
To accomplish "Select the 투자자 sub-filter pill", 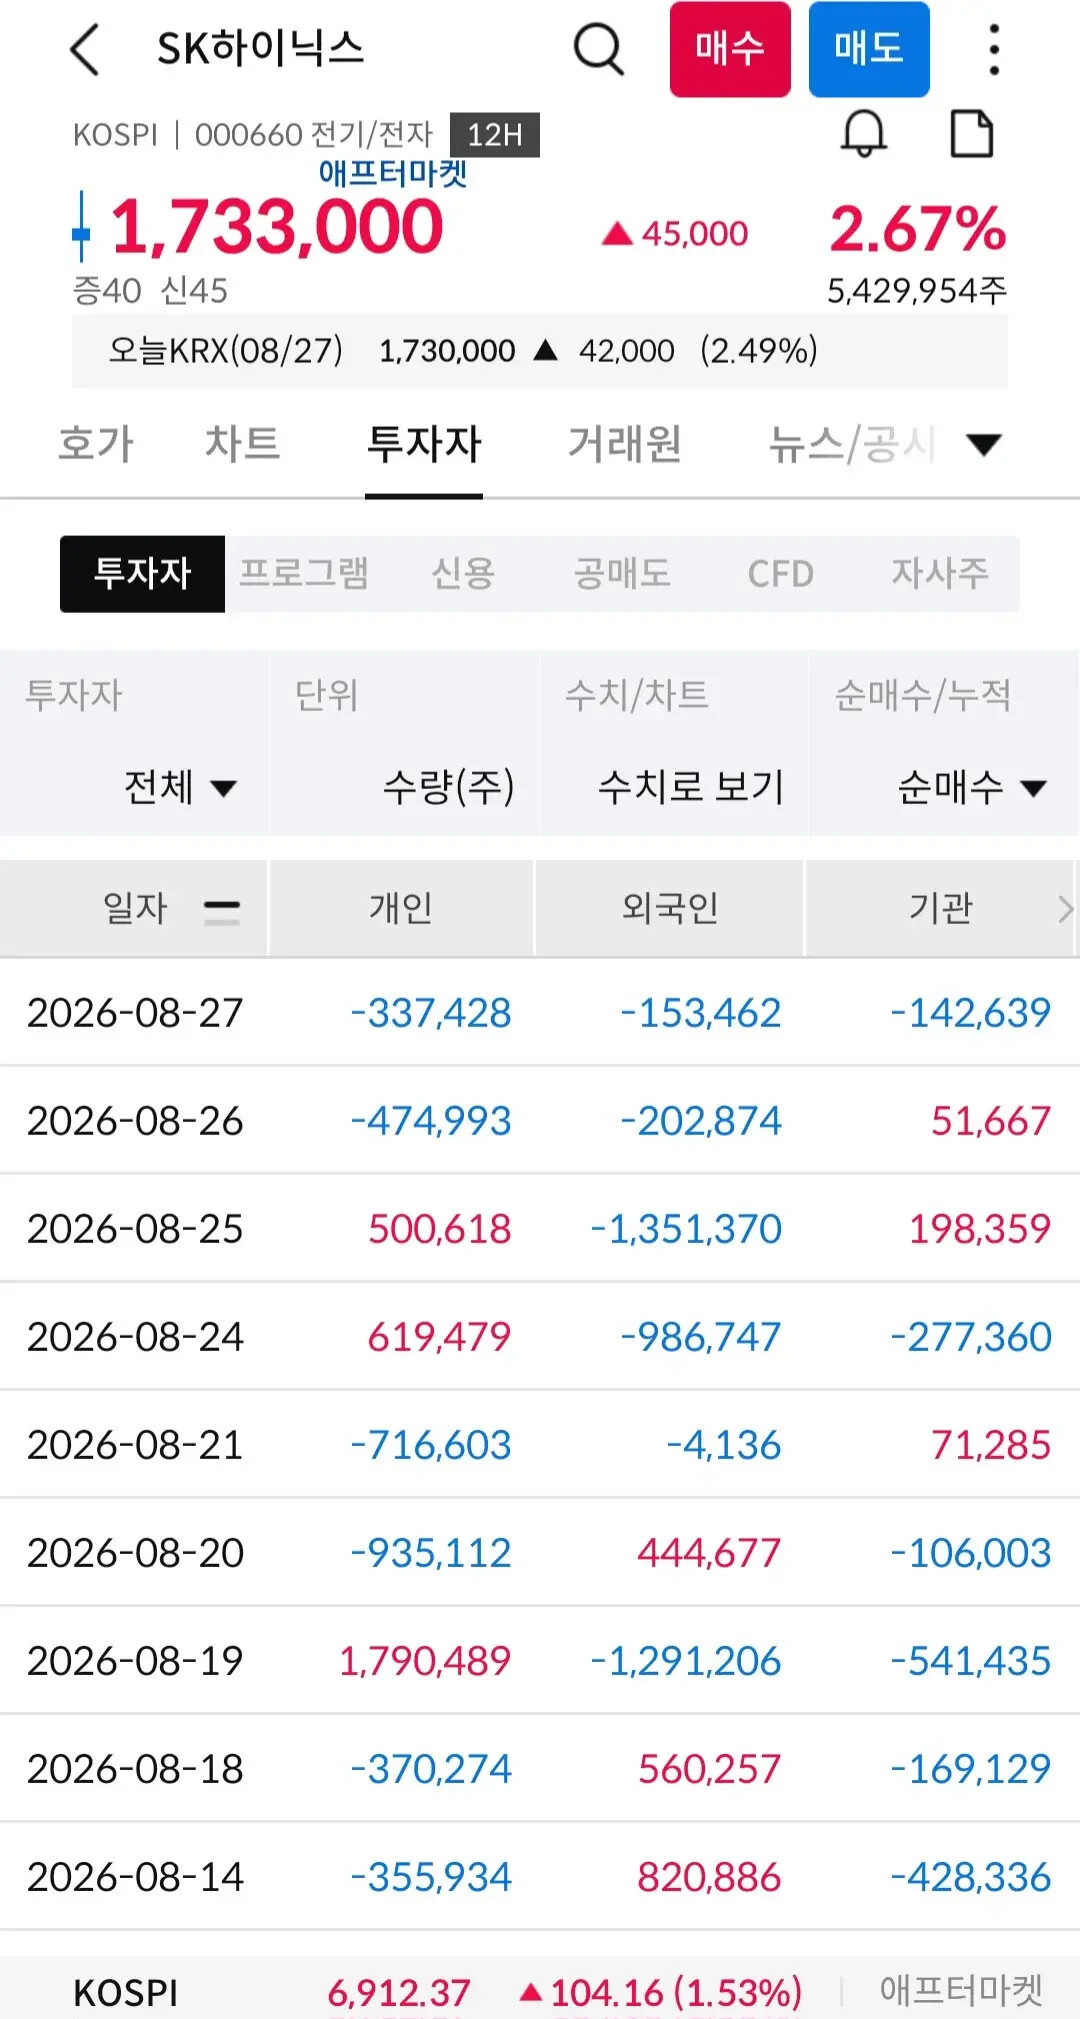I will (142, 574).
